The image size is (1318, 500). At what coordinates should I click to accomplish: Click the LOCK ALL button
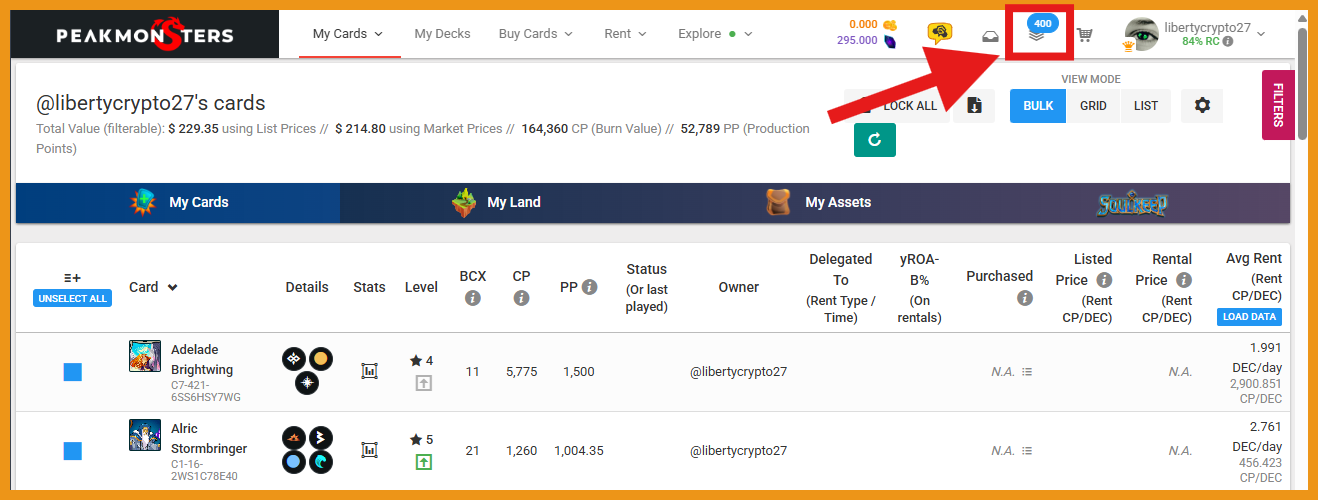pos(897,106)
